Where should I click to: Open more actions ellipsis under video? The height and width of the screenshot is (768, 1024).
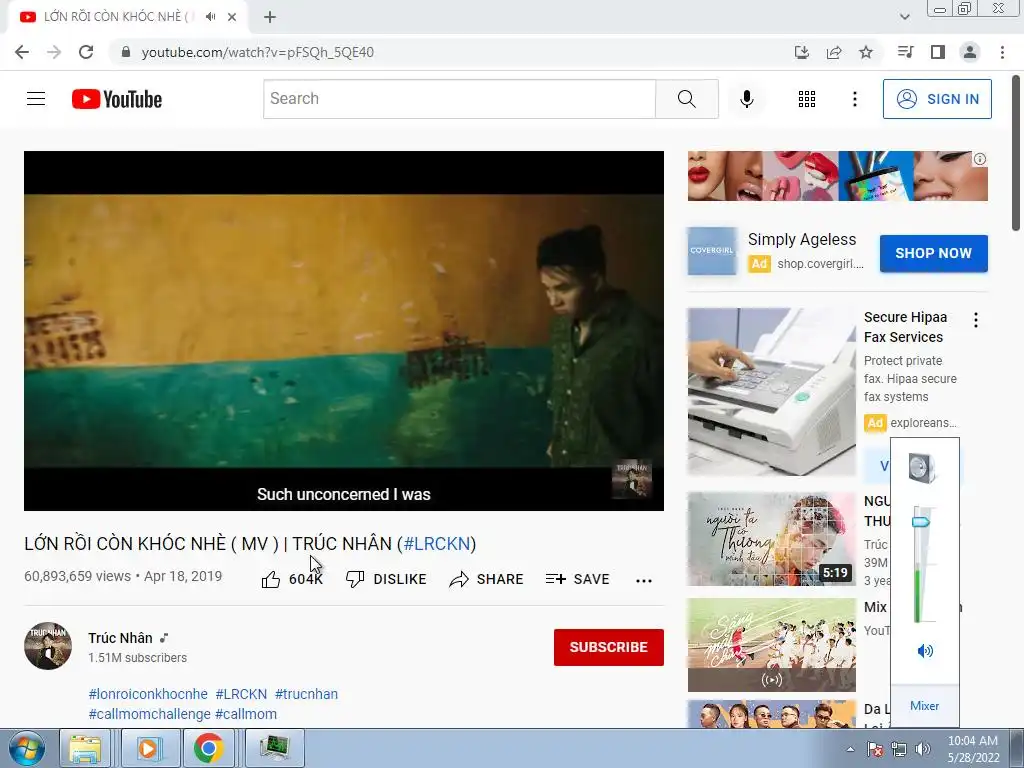pos(643,580)
